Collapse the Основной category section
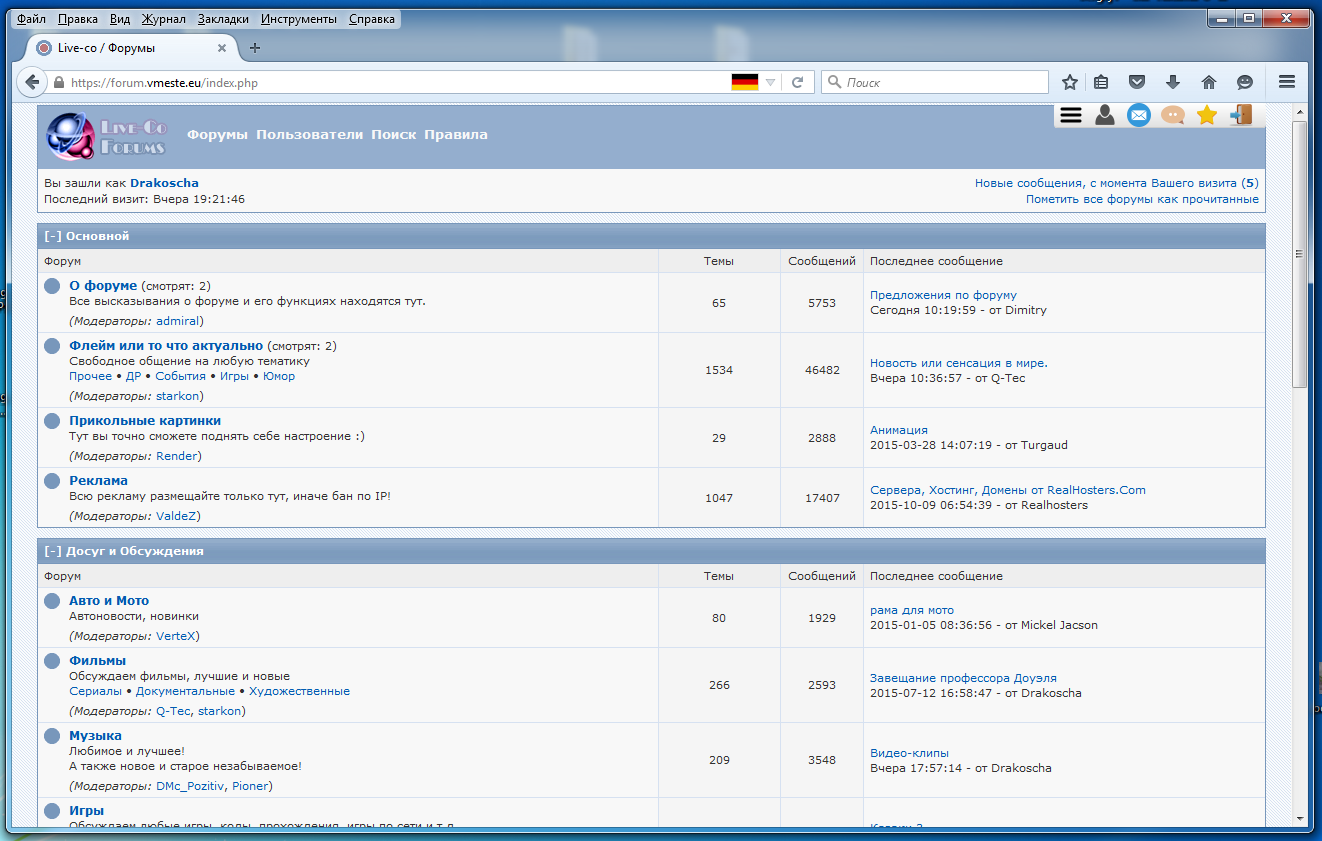1322x841 pixels. pyautogui.click(x=53, y=236)
